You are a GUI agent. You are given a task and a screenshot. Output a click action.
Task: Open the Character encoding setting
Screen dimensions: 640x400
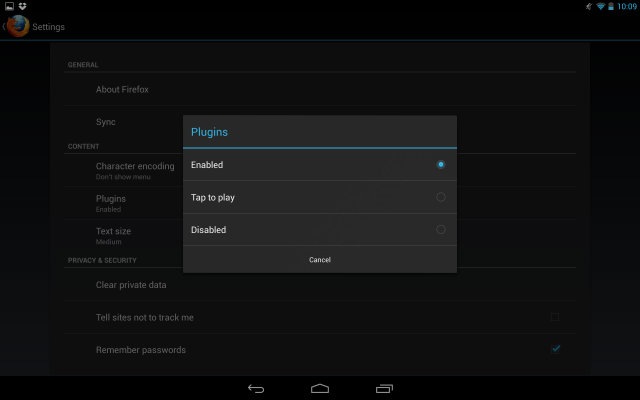tap(135, 169)
